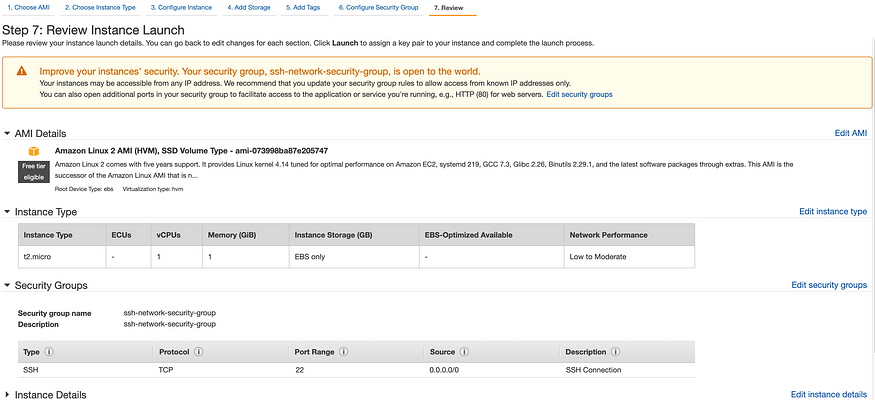Switch to 2. Choose Instance Type step
The image size is (875, 400).
coord(100,7)
